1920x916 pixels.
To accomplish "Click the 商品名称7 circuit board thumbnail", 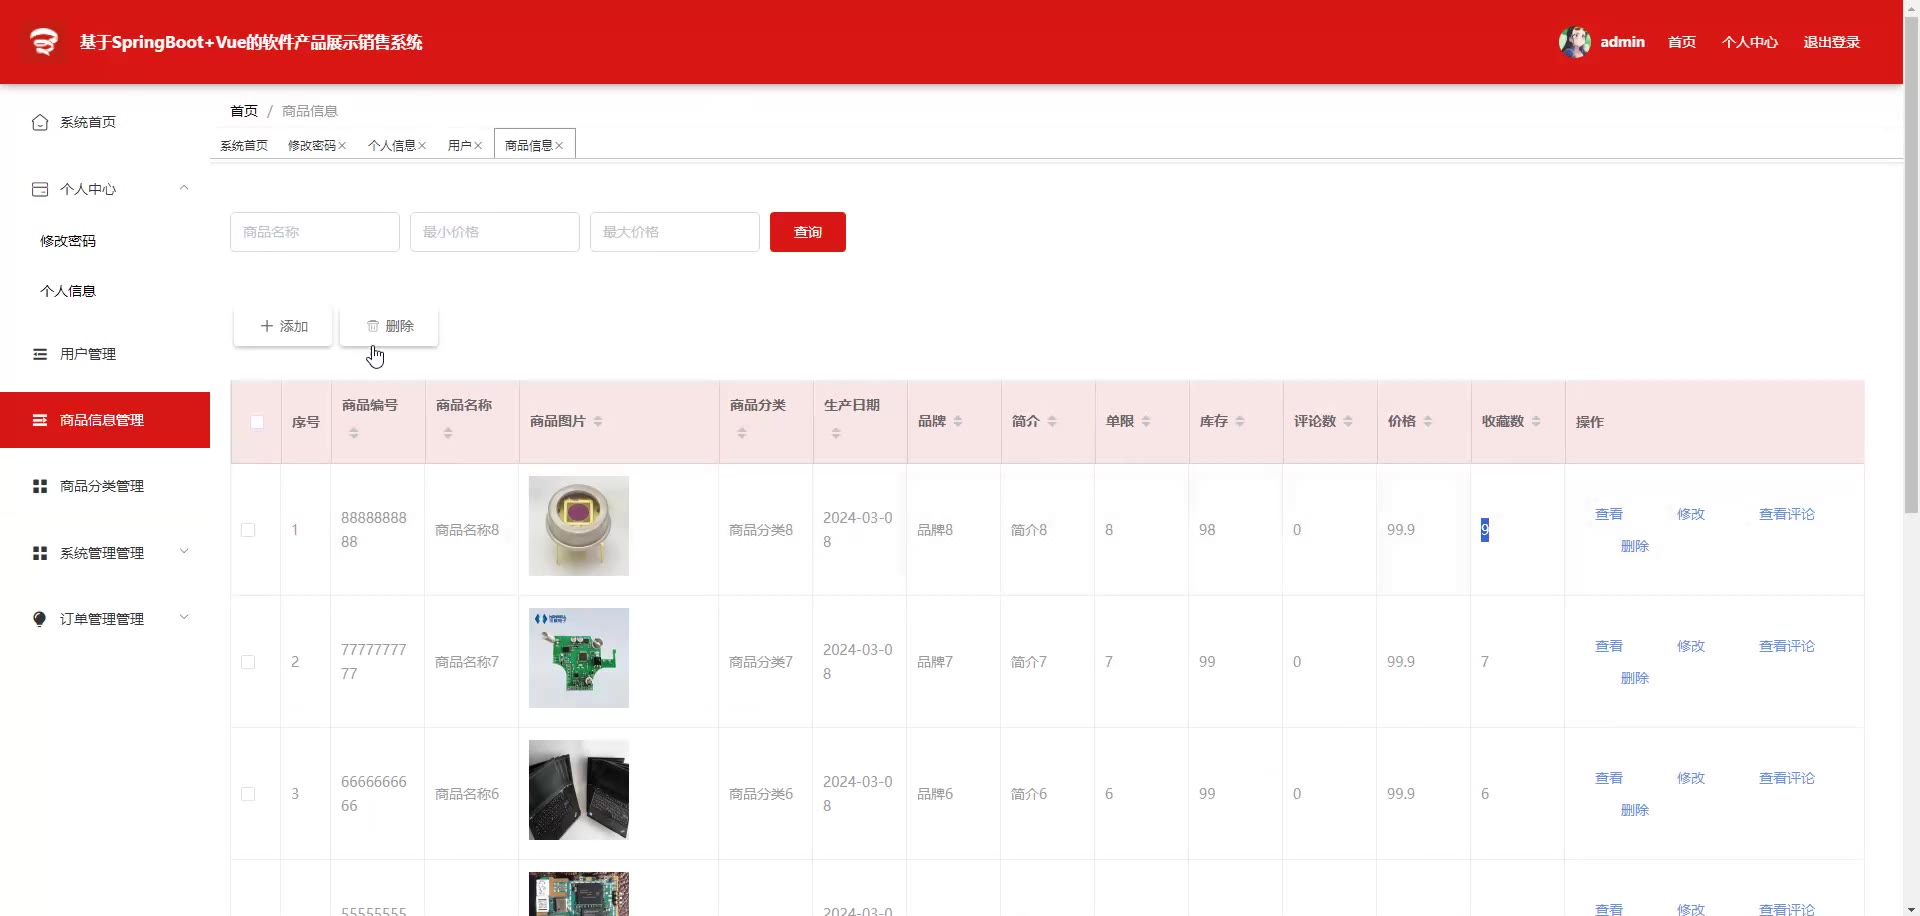I will pos(579,658).
